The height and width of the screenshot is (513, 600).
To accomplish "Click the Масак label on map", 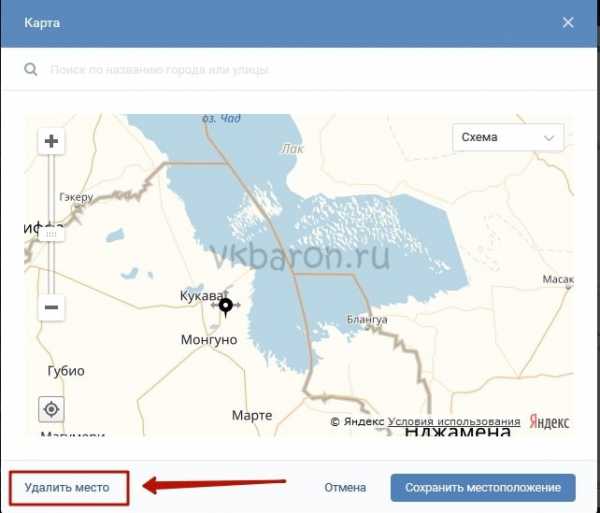I will coord(558,279).
